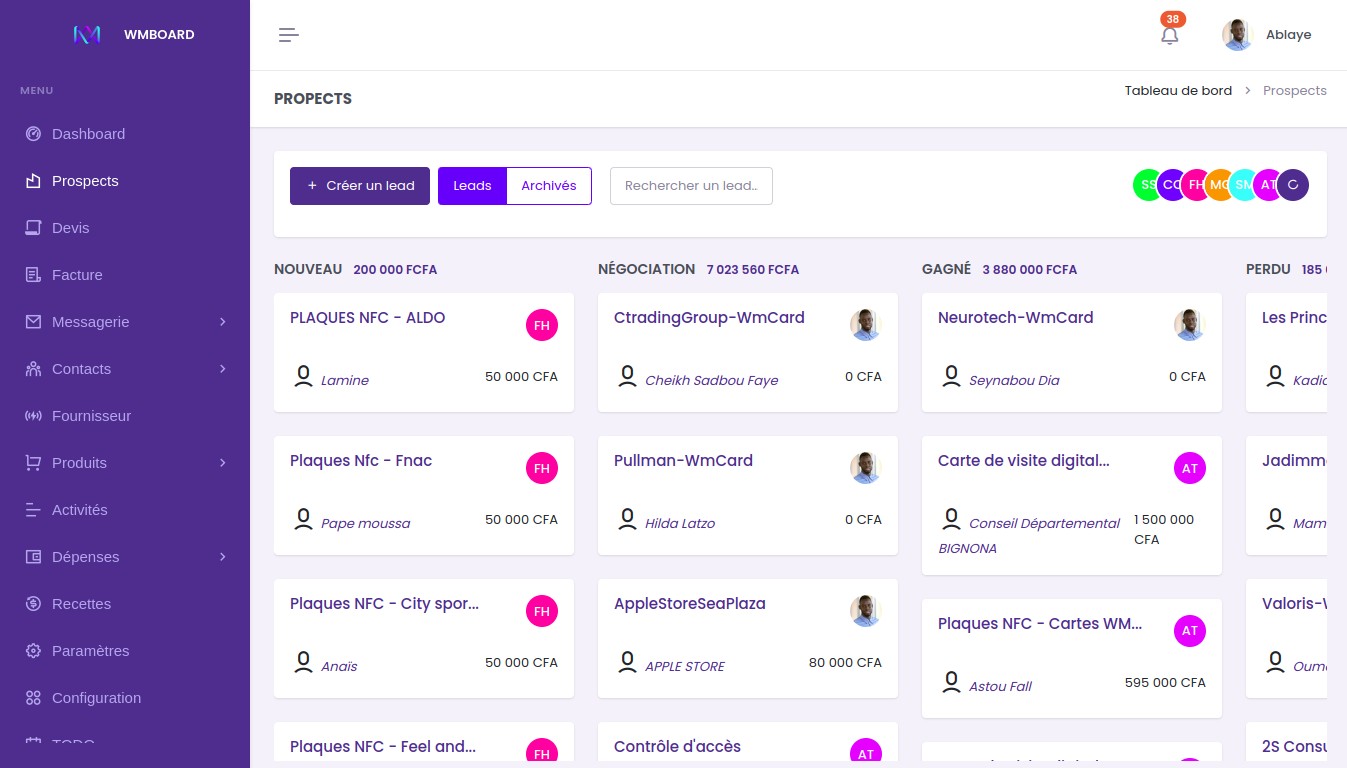Click the Devis laptop icon
This screenshot has width=1347, height=768.
(x=33, y=228)
